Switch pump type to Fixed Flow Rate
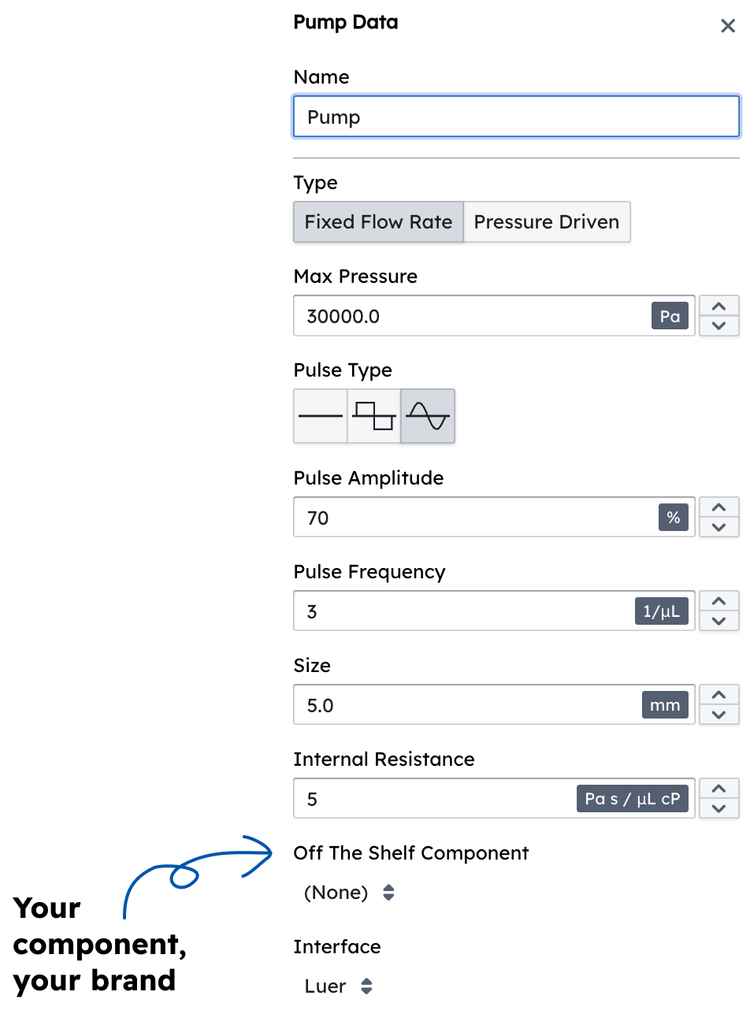This screenshot has width=750, height=1025. pyautogui.click(x=378, y=222)
